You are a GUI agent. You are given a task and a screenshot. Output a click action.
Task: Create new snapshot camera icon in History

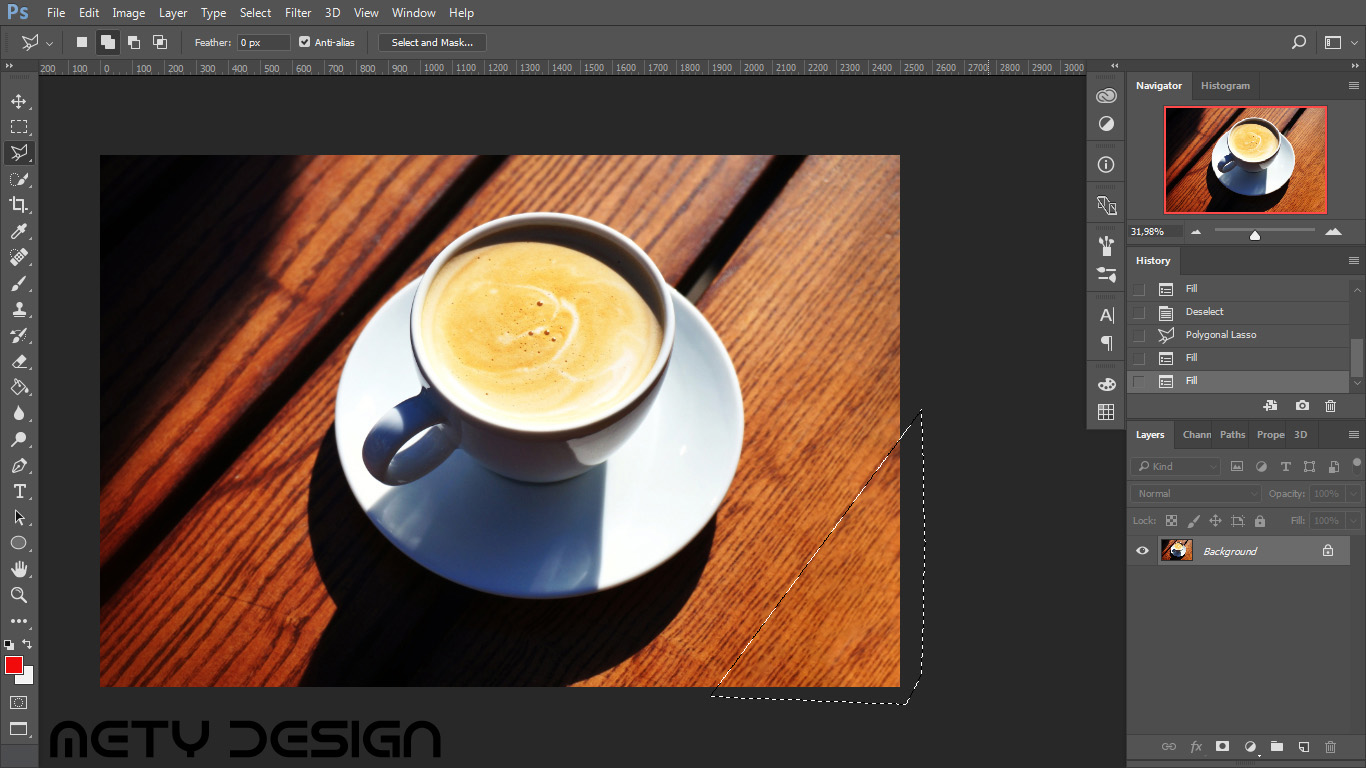1302,406
